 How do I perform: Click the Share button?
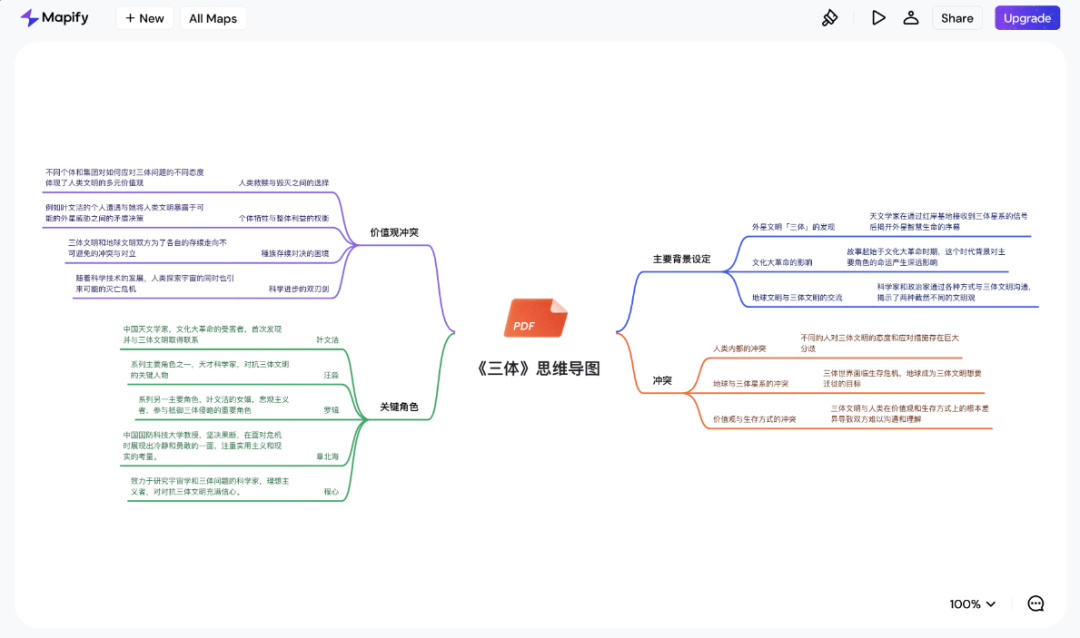(956, 17)
